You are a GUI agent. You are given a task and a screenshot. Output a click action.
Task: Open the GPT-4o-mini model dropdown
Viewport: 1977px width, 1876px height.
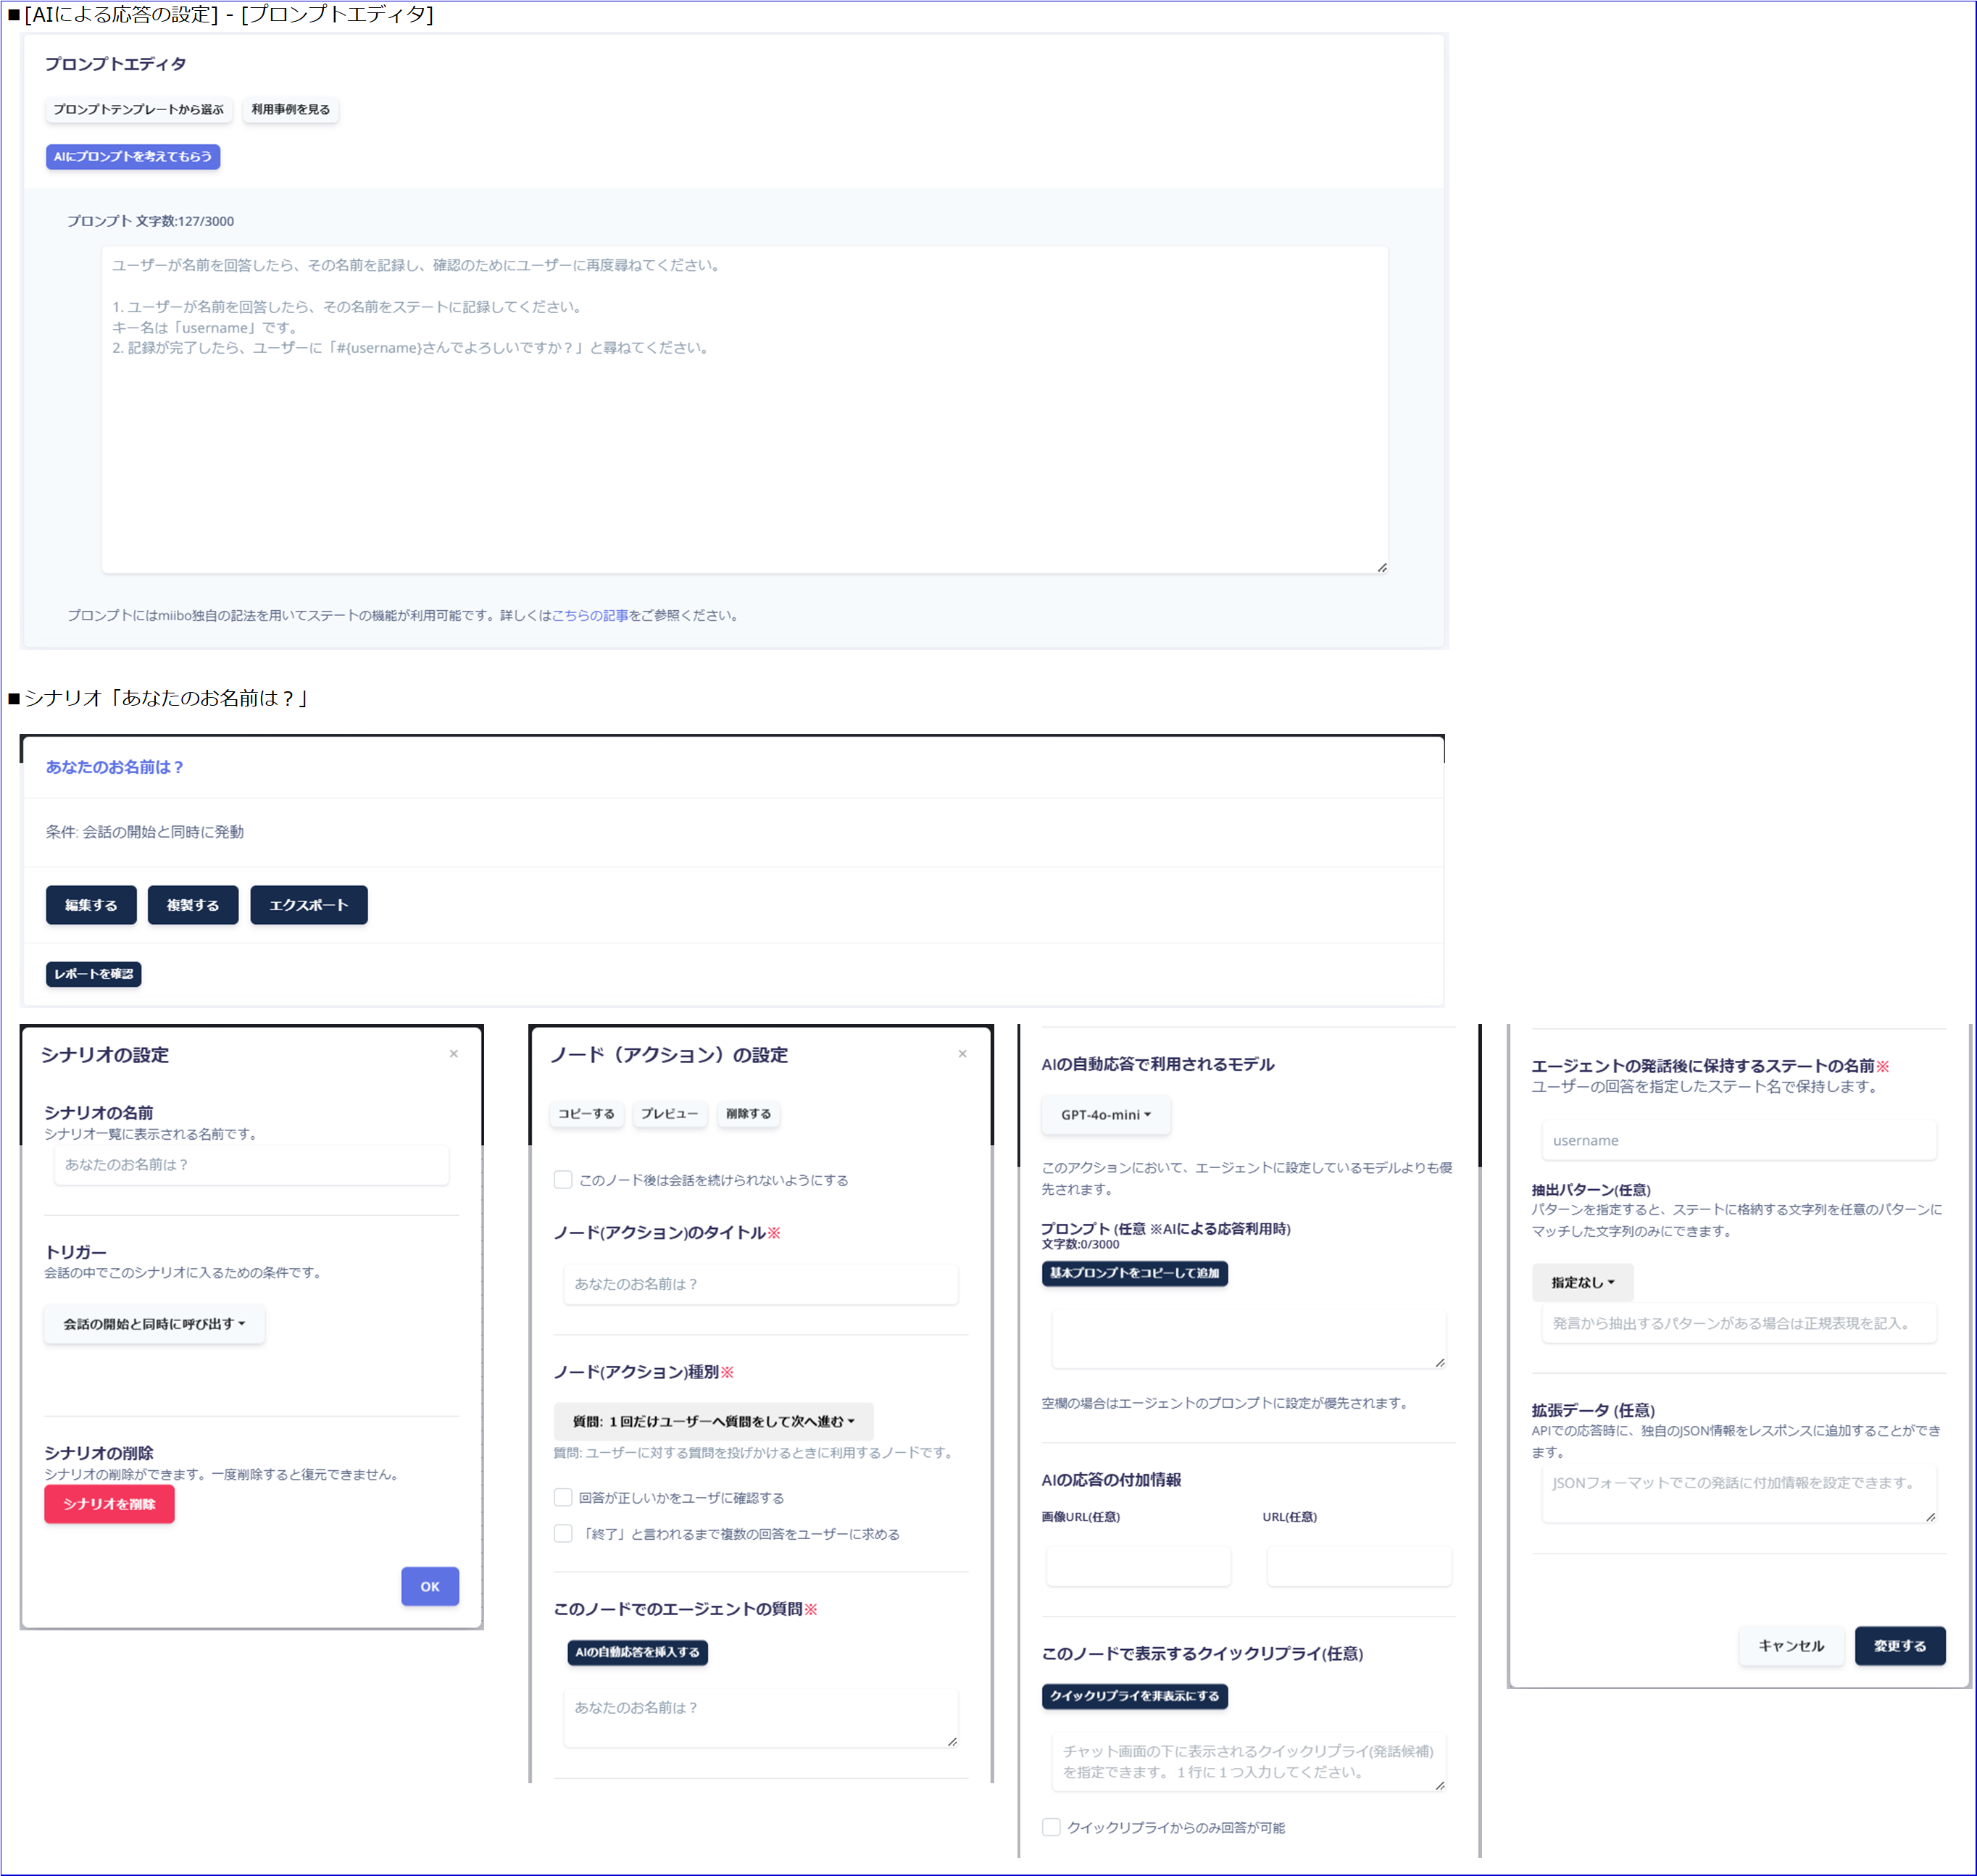point(1105,1114)
